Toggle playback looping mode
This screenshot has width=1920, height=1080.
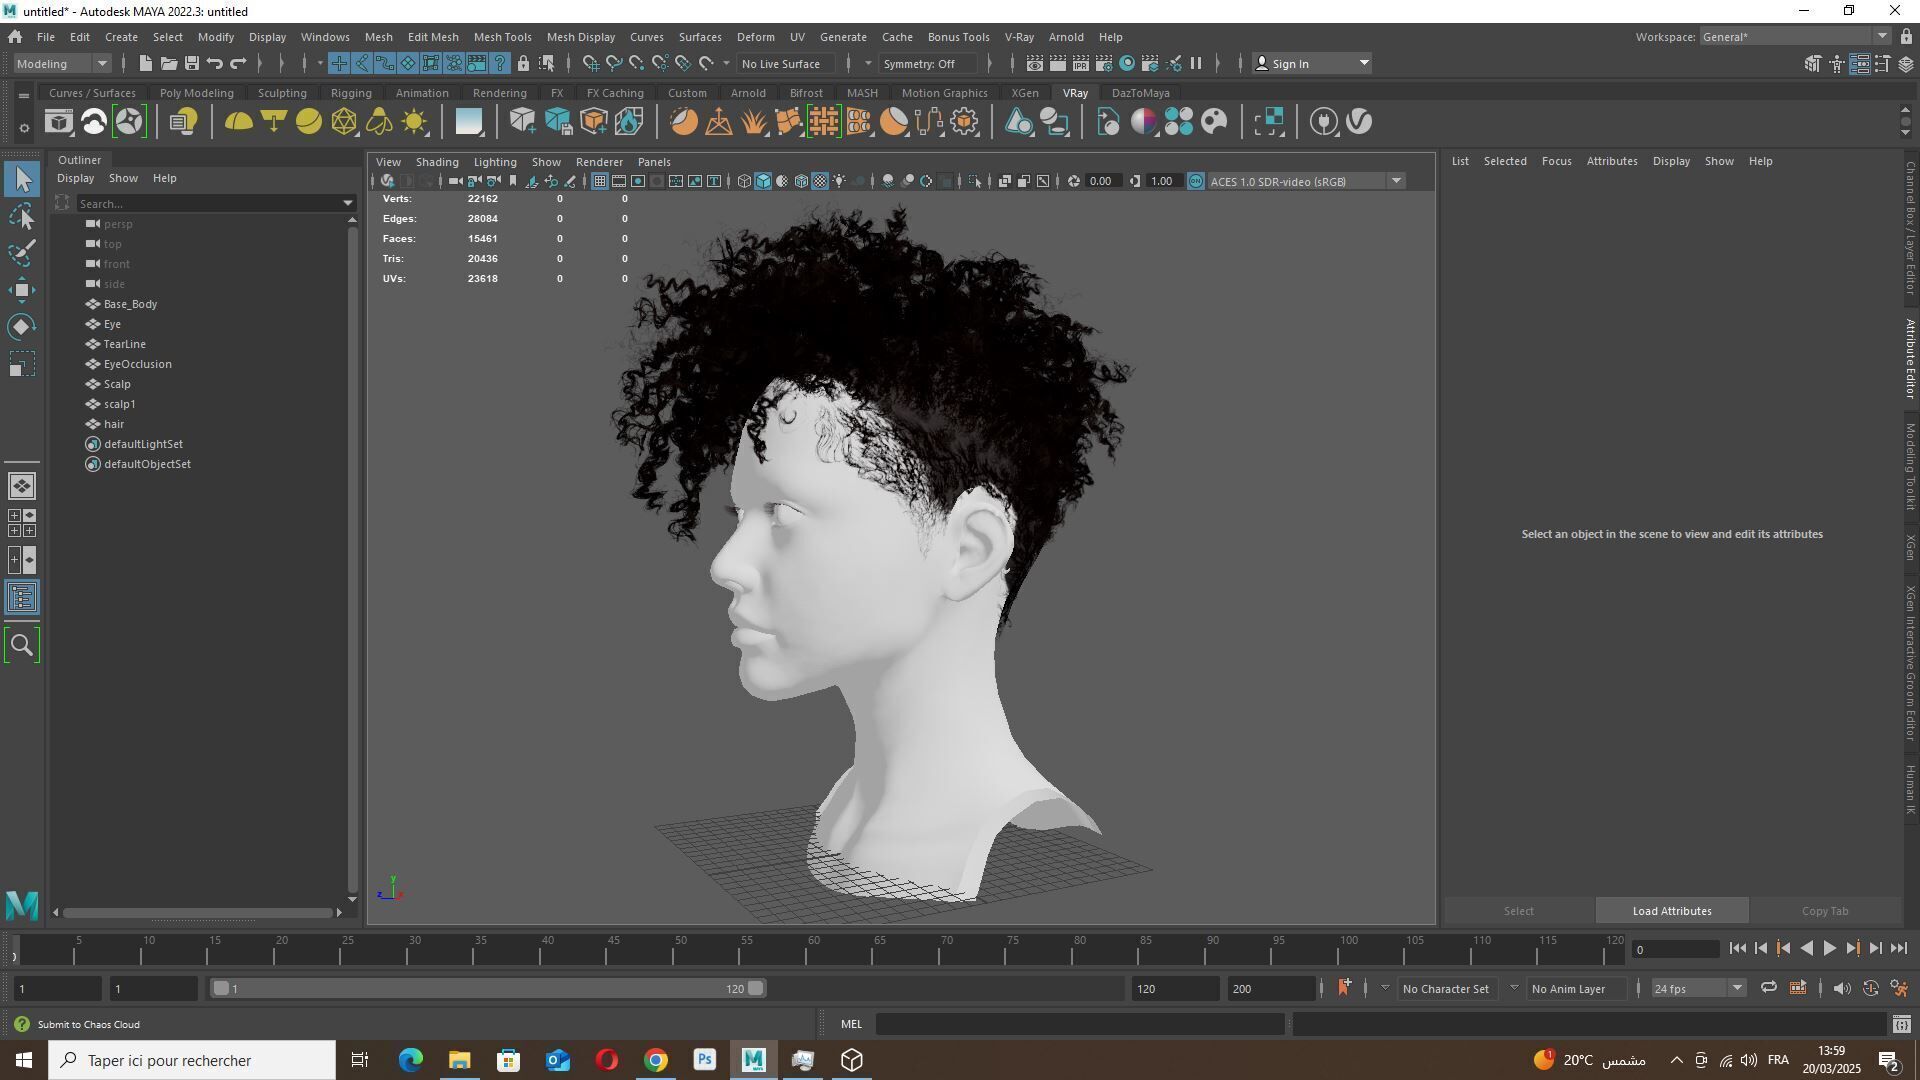(x=1768, y=989)
